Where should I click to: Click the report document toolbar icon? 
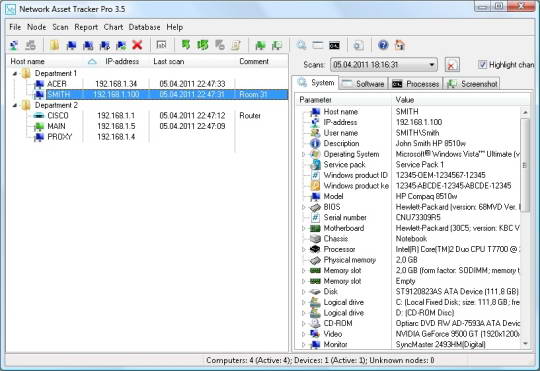(x=236, y=45)
